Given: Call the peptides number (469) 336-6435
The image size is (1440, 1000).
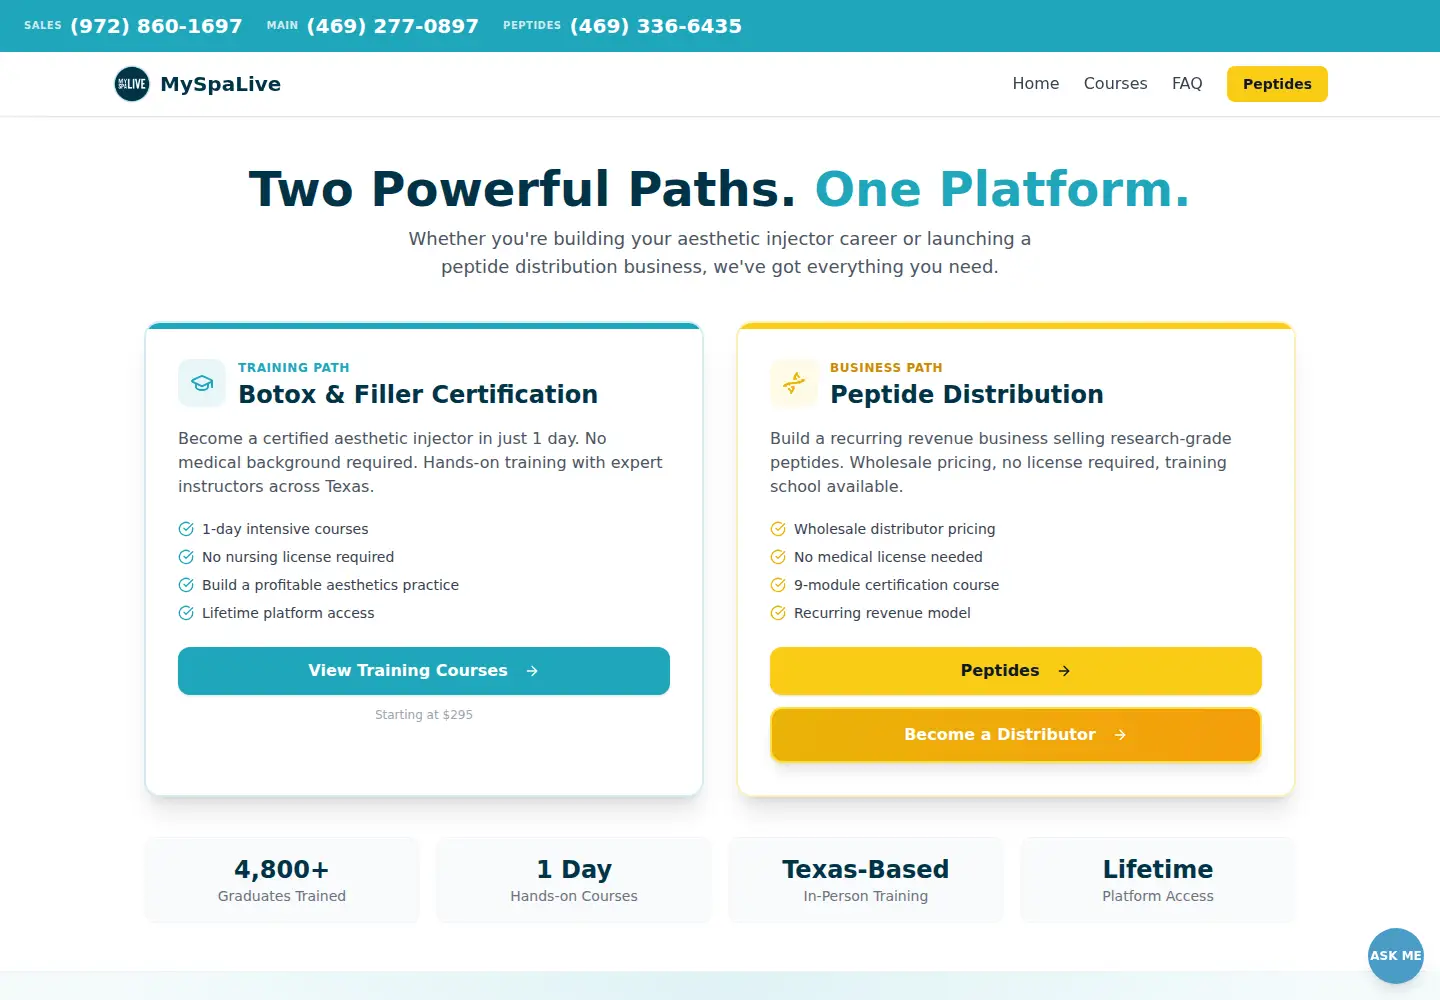Looking at the screenshot, I should coord(656,26).
